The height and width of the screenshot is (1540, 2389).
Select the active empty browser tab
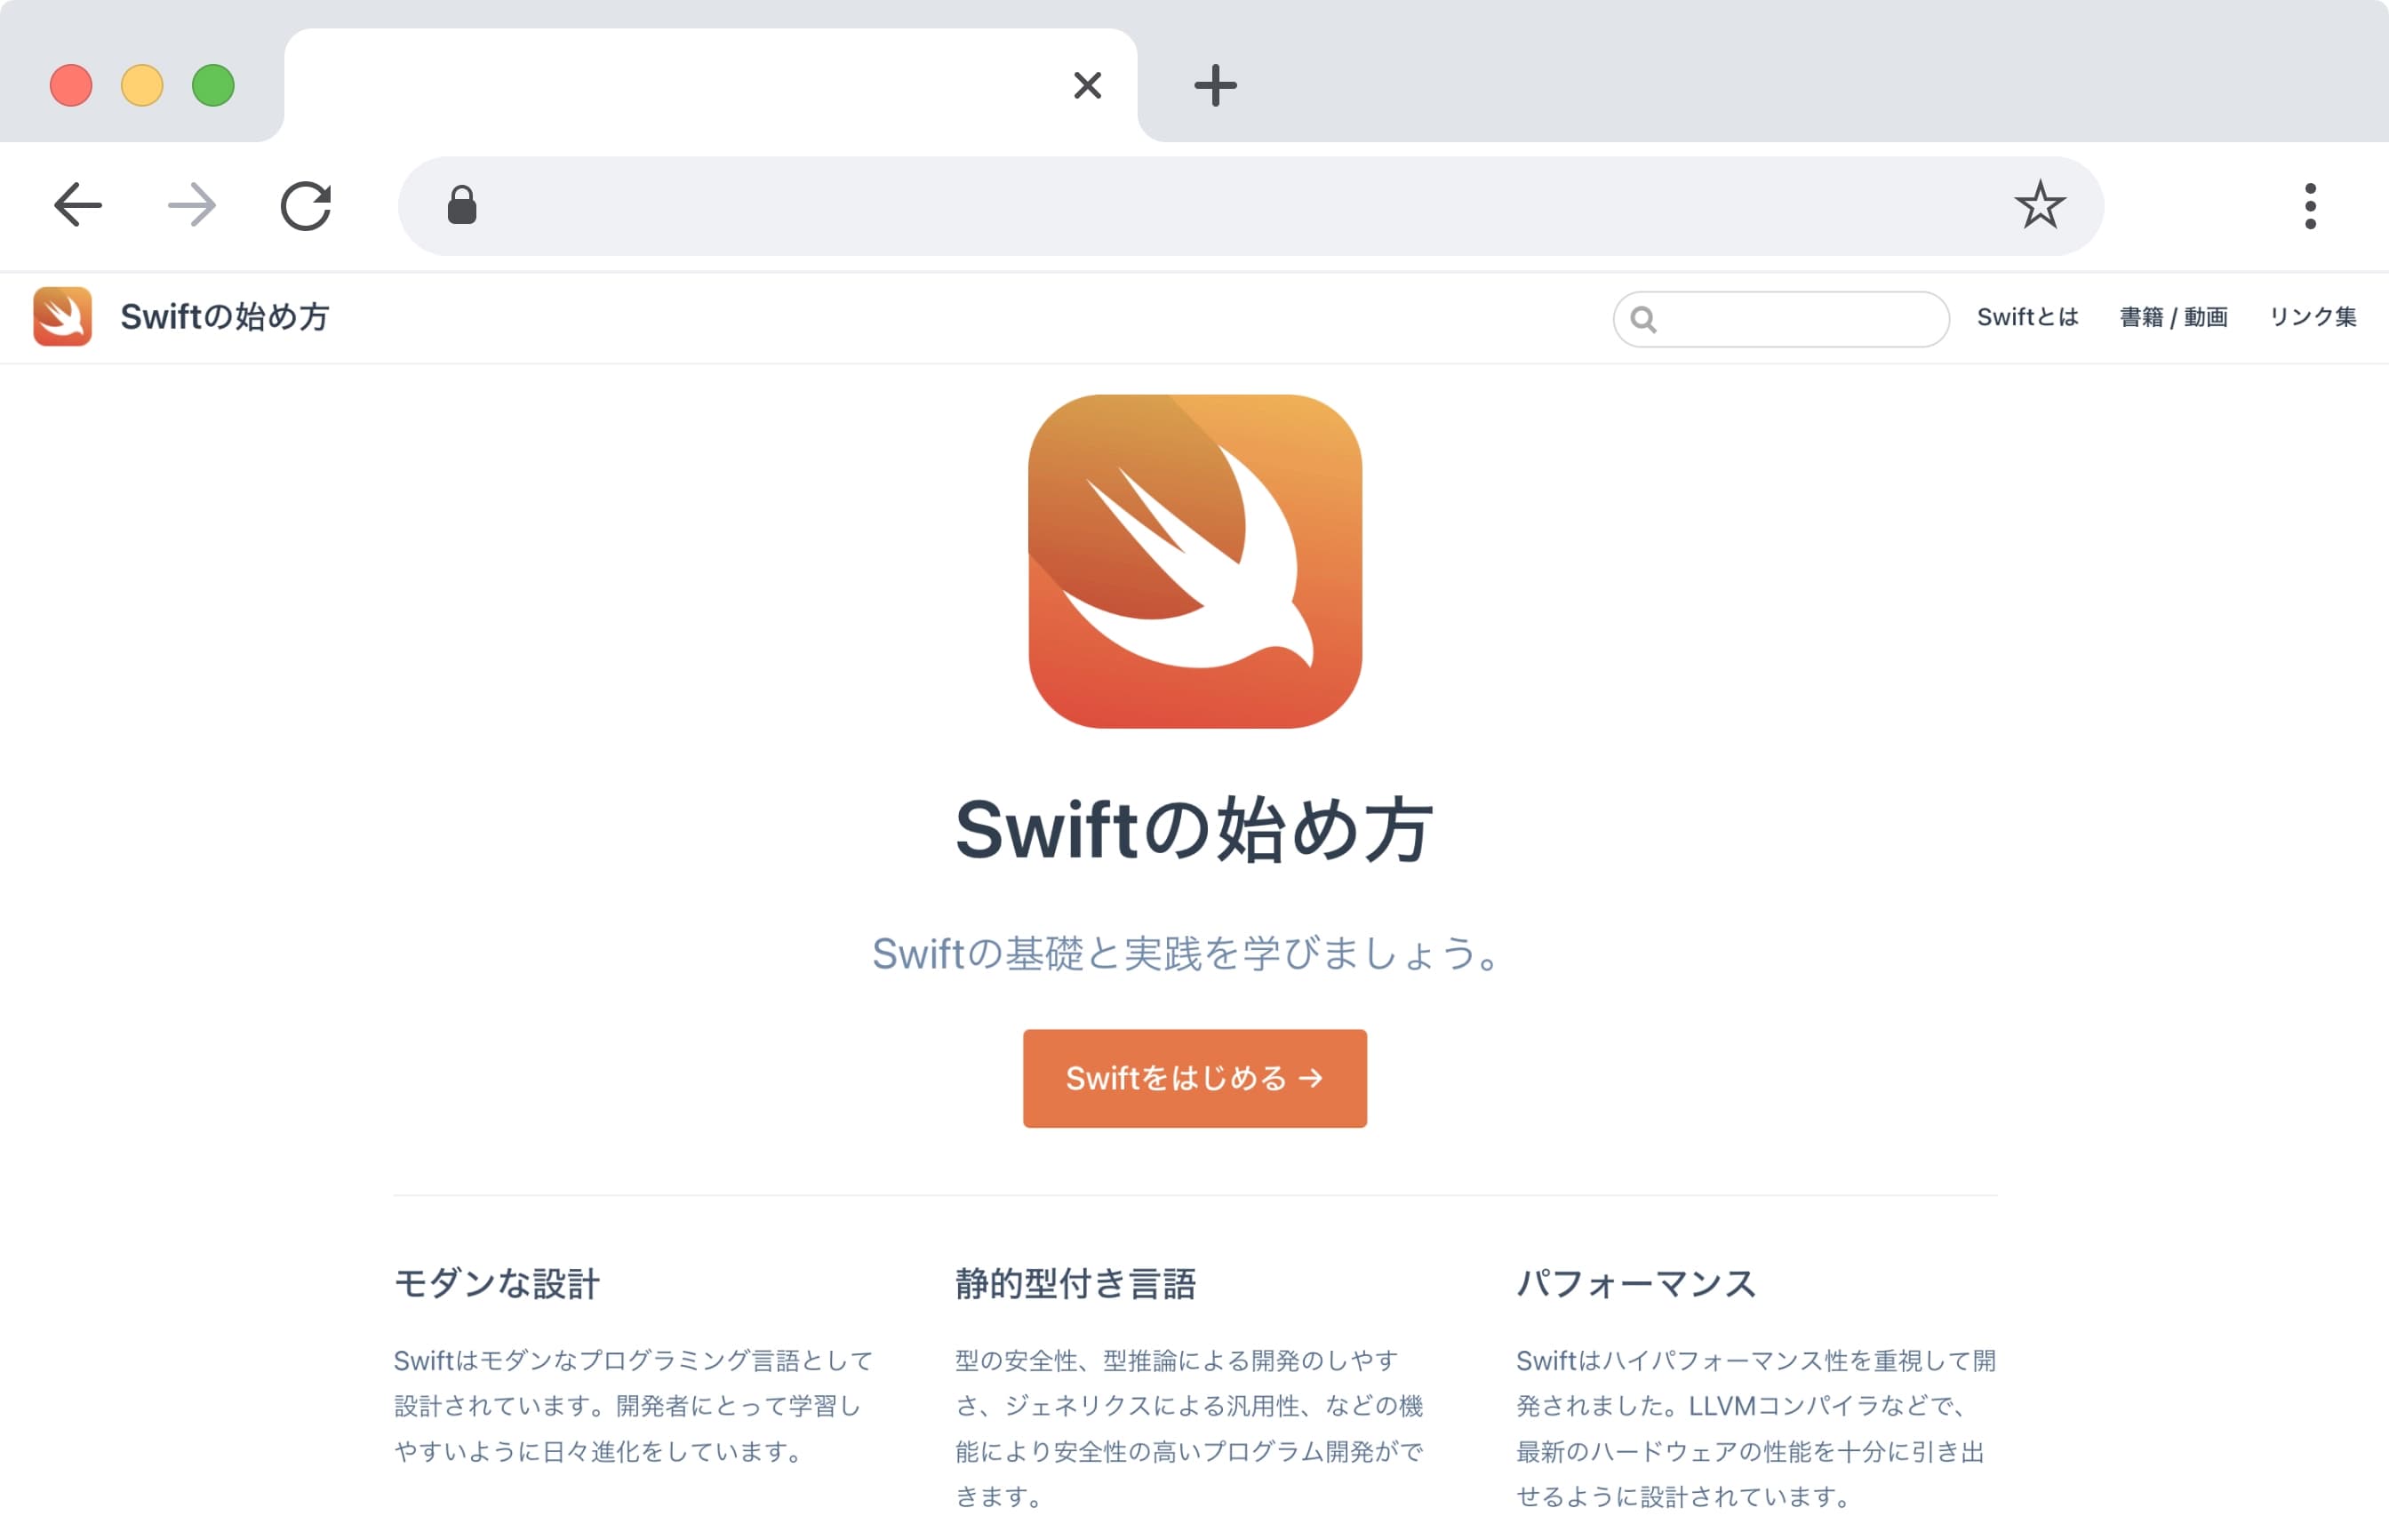(711, 85)
